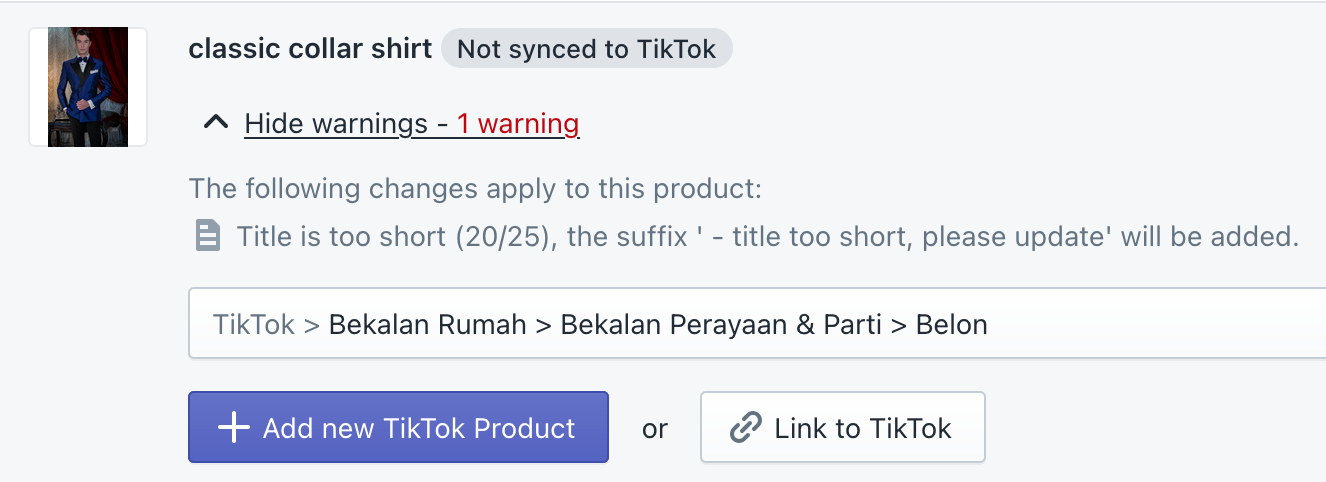1326x482 pixels.
Task: Click the plus icon on Add button
Action: (x=233, y=428)
